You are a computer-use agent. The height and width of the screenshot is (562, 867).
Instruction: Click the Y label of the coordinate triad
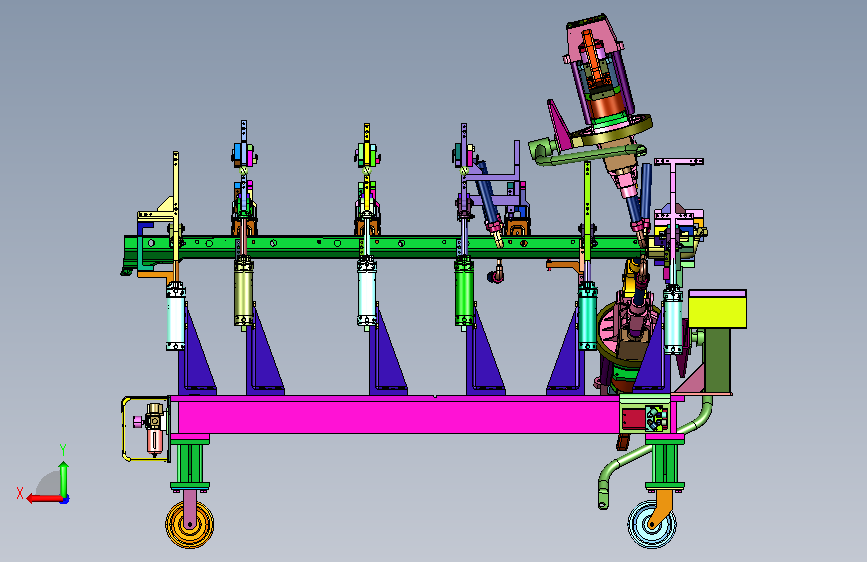(x=63, y=450)
